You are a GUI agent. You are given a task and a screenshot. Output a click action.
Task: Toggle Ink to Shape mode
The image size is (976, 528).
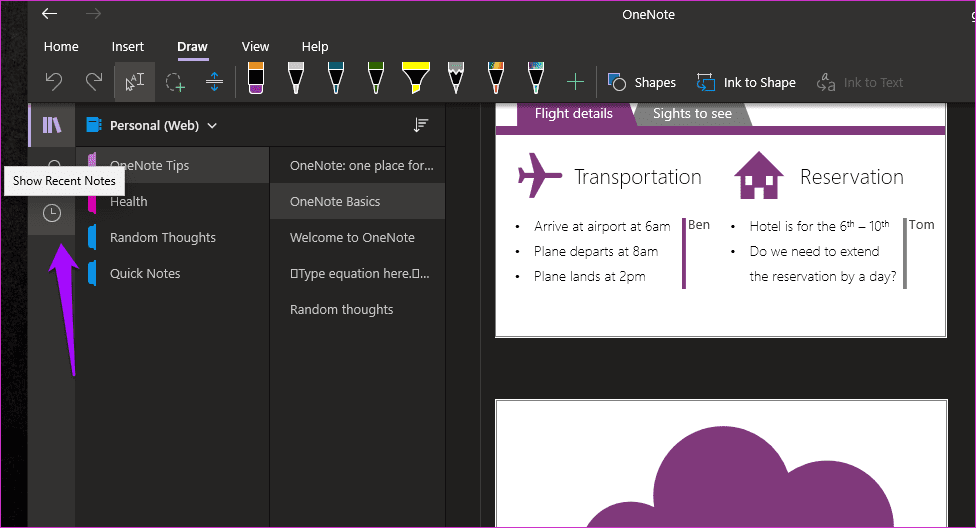pos(746,82)
